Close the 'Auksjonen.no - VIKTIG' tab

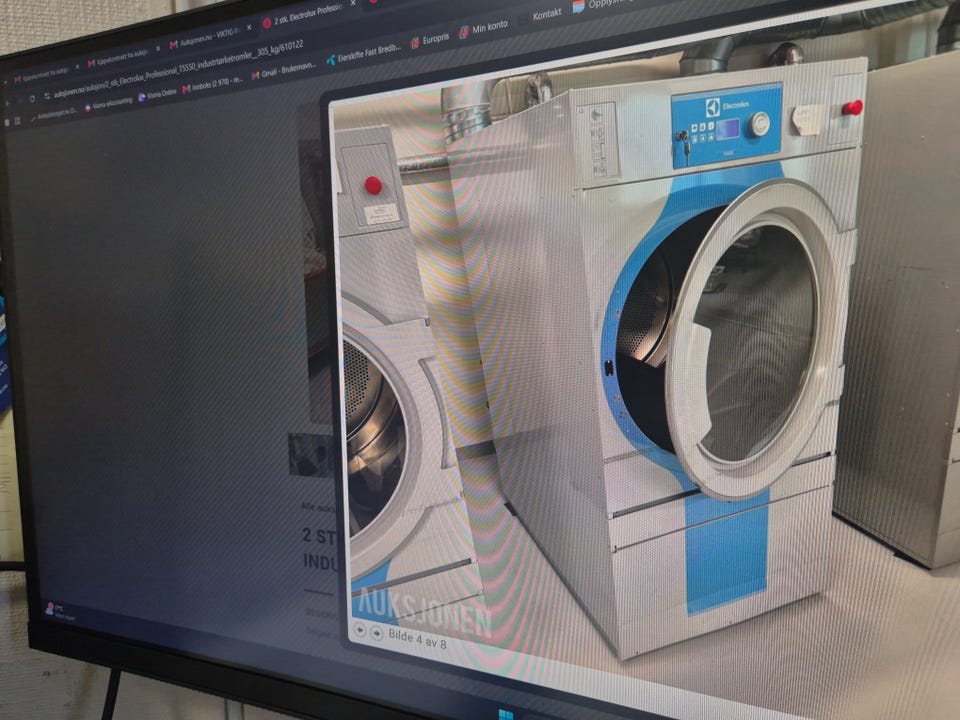pyautogui.click(x=249, y=28)
